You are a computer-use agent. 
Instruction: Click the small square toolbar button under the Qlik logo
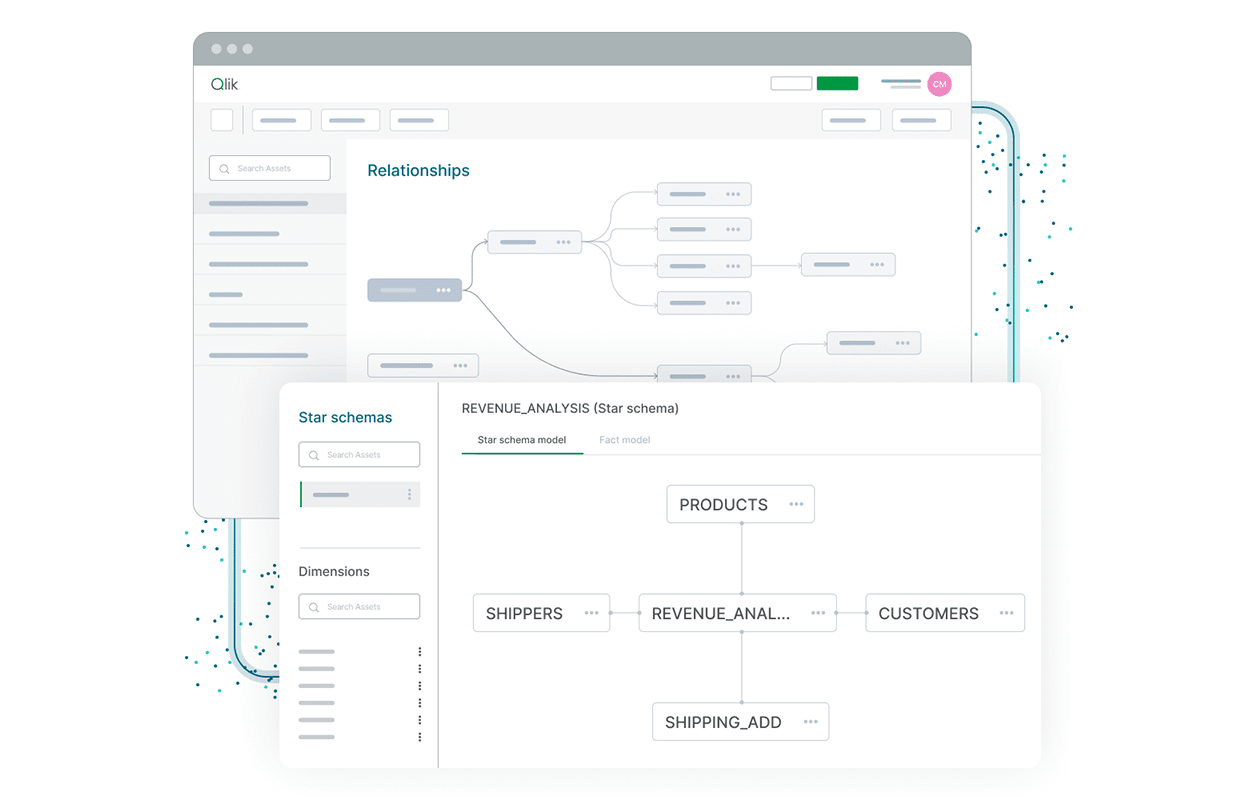(222, 120)
